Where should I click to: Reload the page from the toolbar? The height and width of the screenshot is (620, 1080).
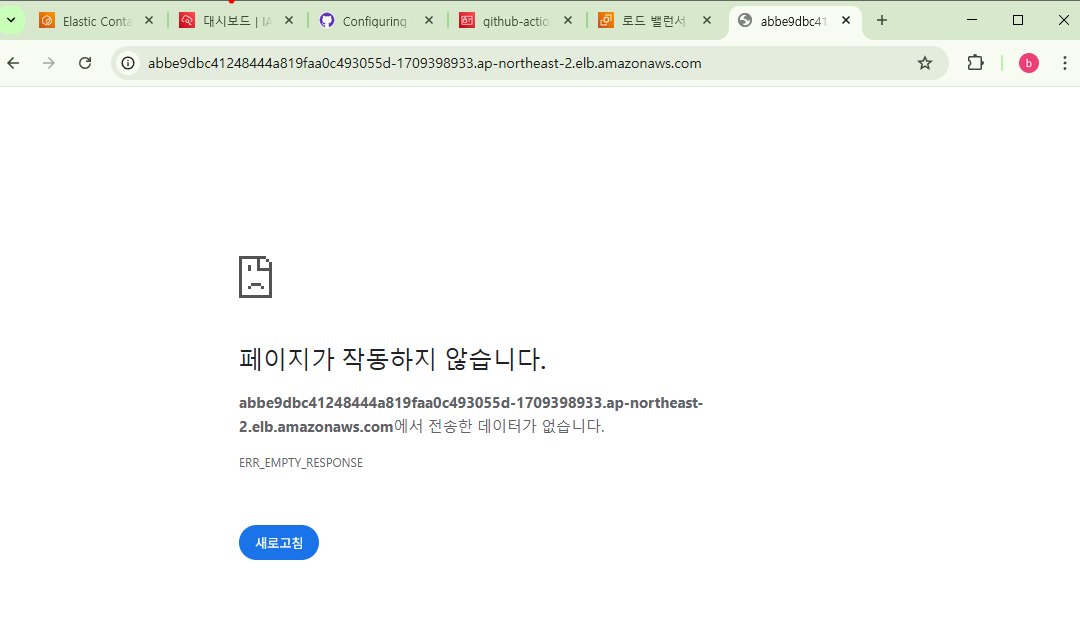85,63
